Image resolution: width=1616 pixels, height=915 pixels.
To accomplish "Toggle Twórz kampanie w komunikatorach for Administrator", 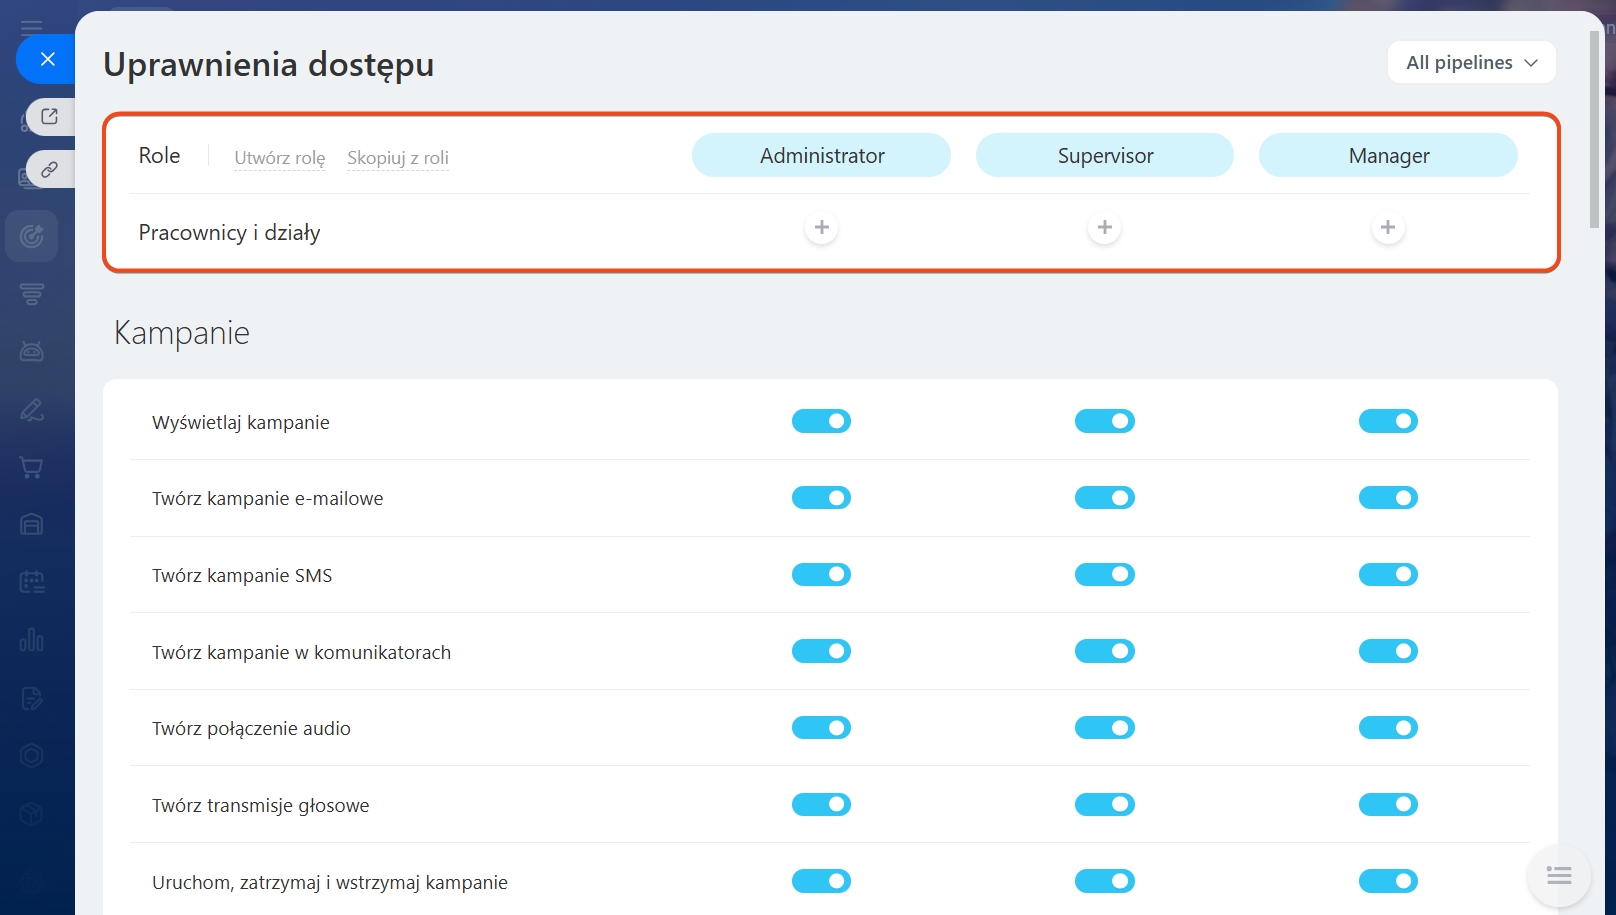I will [x=821, y=651].
